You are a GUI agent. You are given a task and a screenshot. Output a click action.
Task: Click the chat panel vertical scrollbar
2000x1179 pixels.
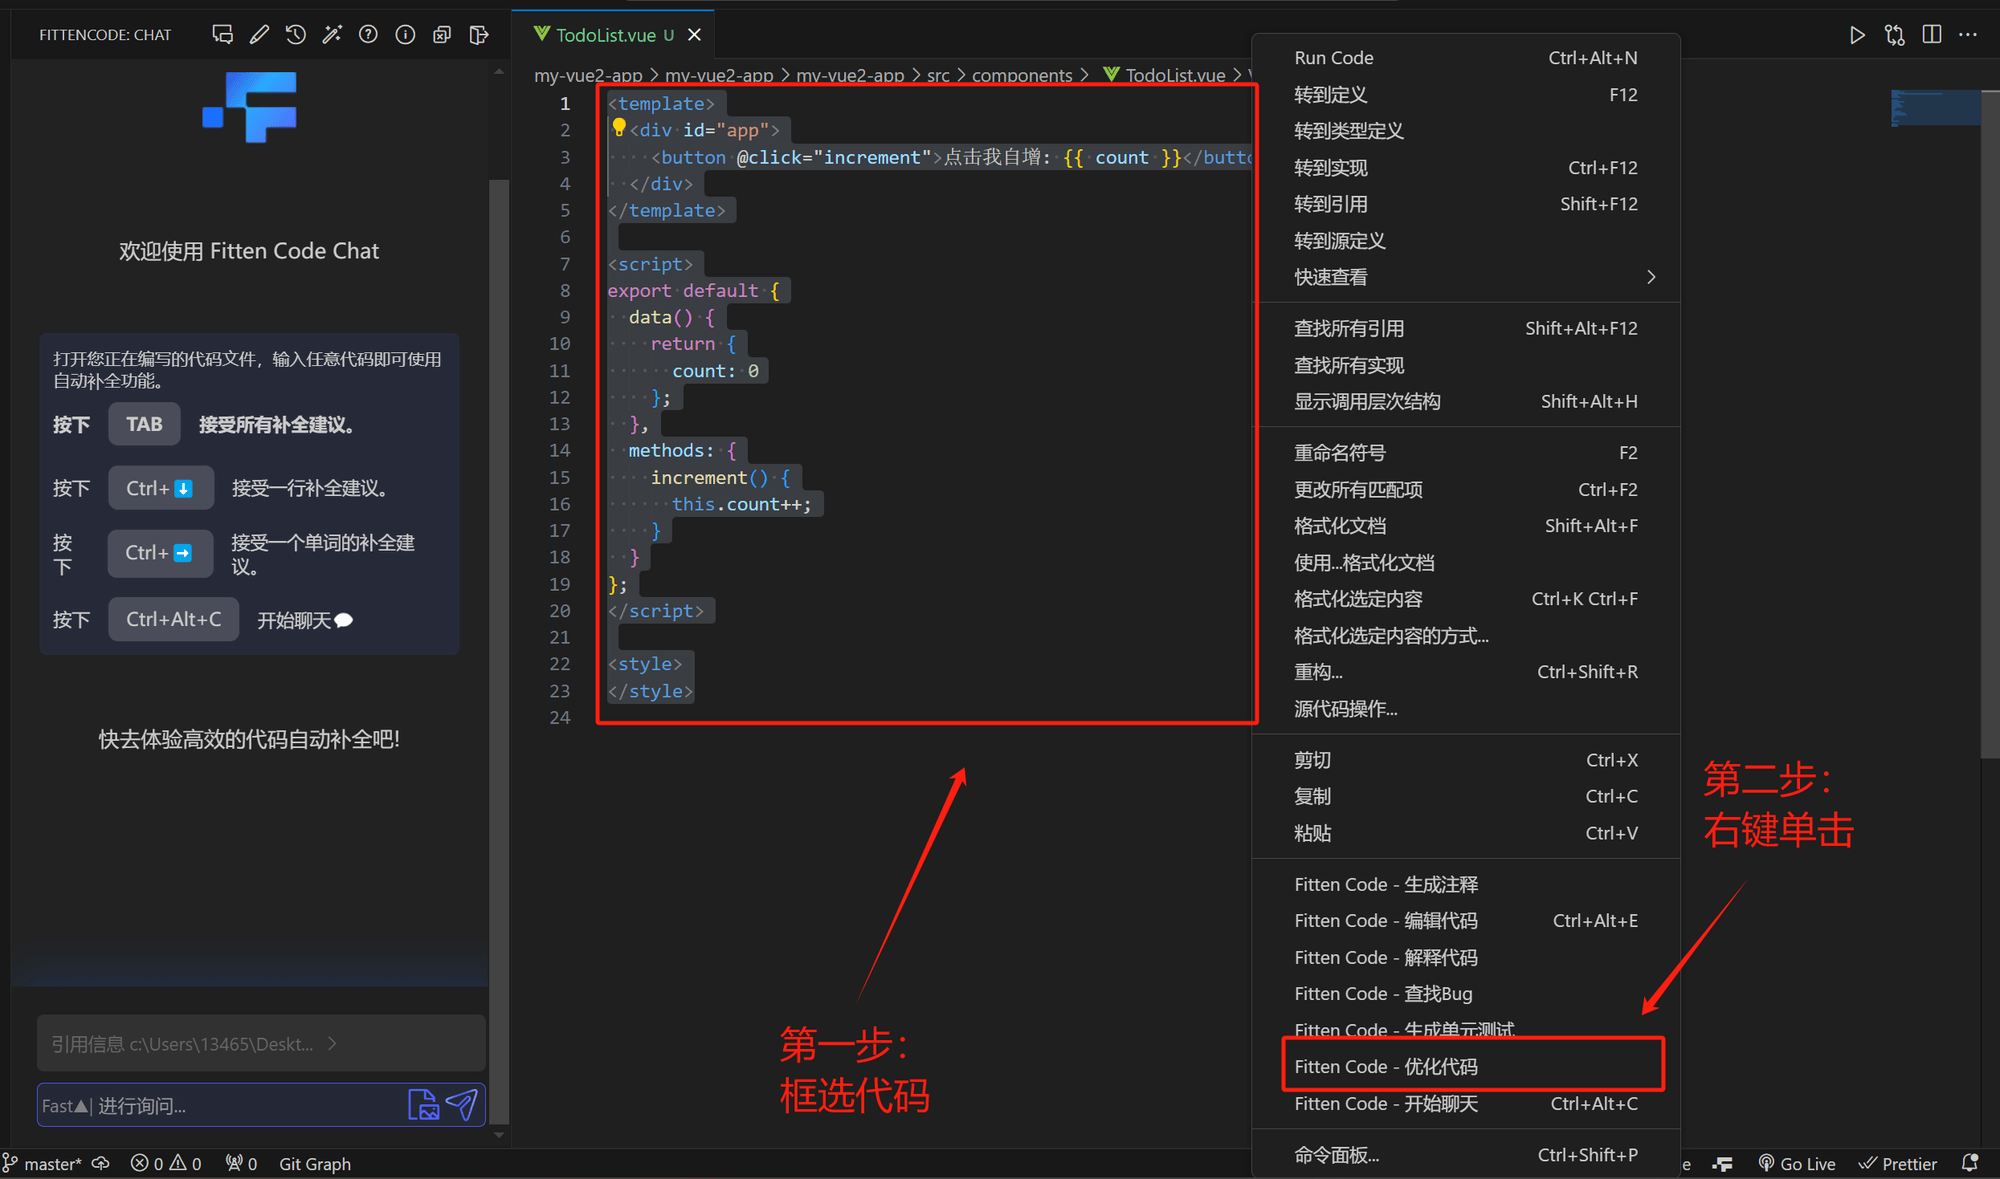pos(499,650)
